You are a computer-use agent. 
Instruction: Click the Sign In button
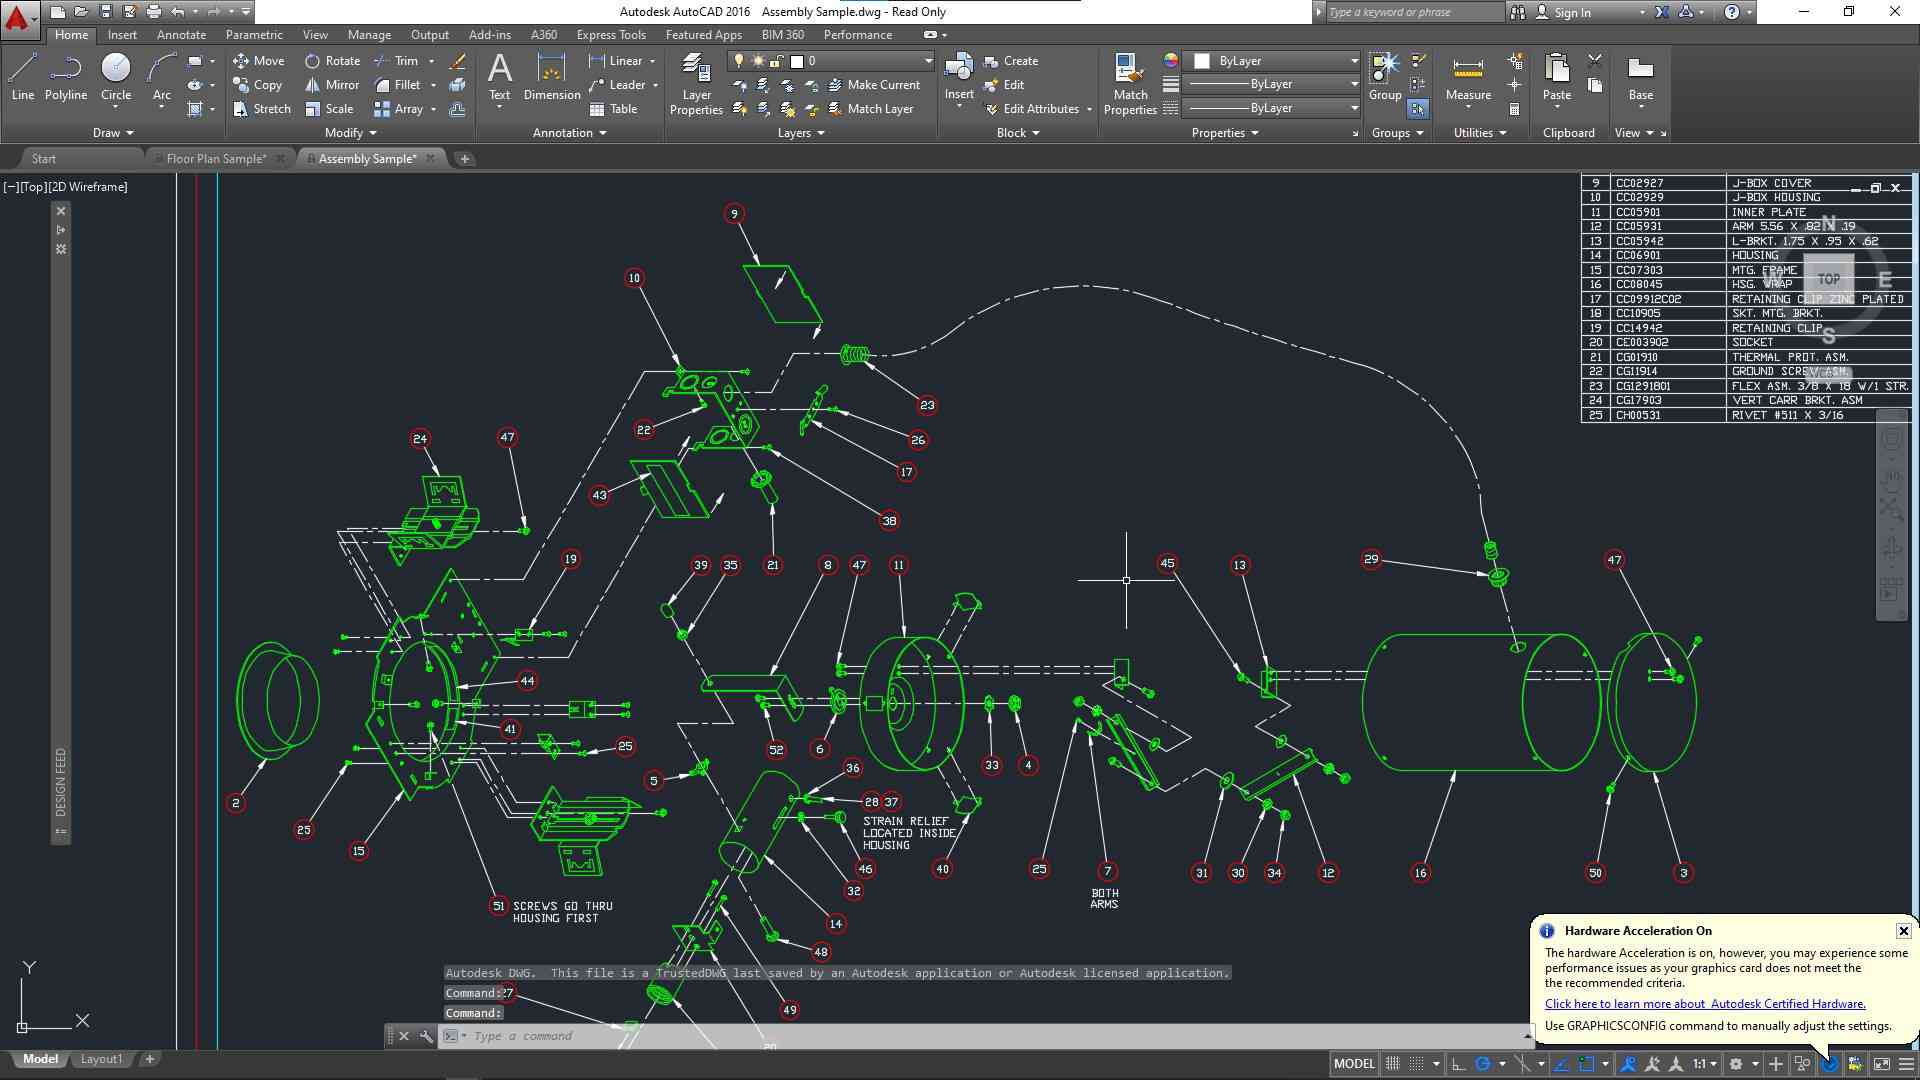pos(1572,12)
